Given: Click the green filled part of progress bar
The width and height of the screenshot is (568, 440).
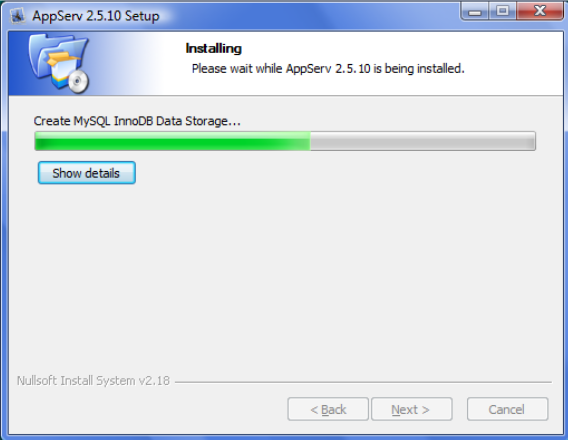Looking at the screenshot, I should [172, 141].
